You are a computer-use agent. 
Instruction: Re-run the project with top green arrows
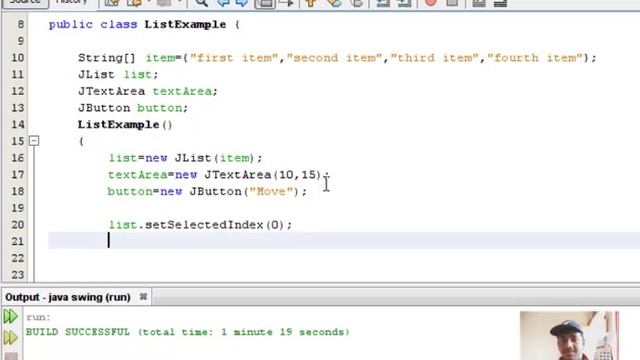10,317
